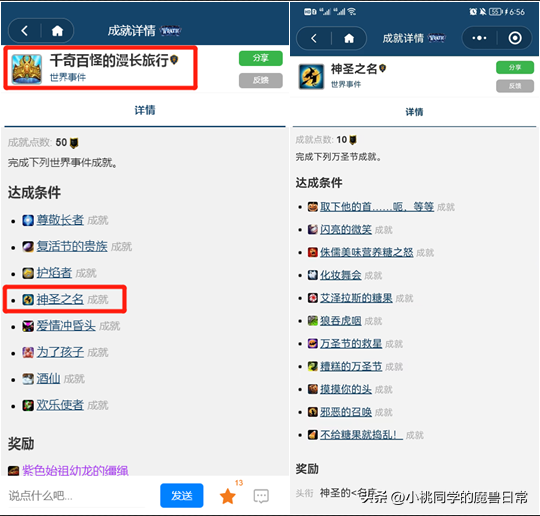Click the icon next to 尊敬长者
540x516 pixels.
pyautogui.click(x=28, y=220)
